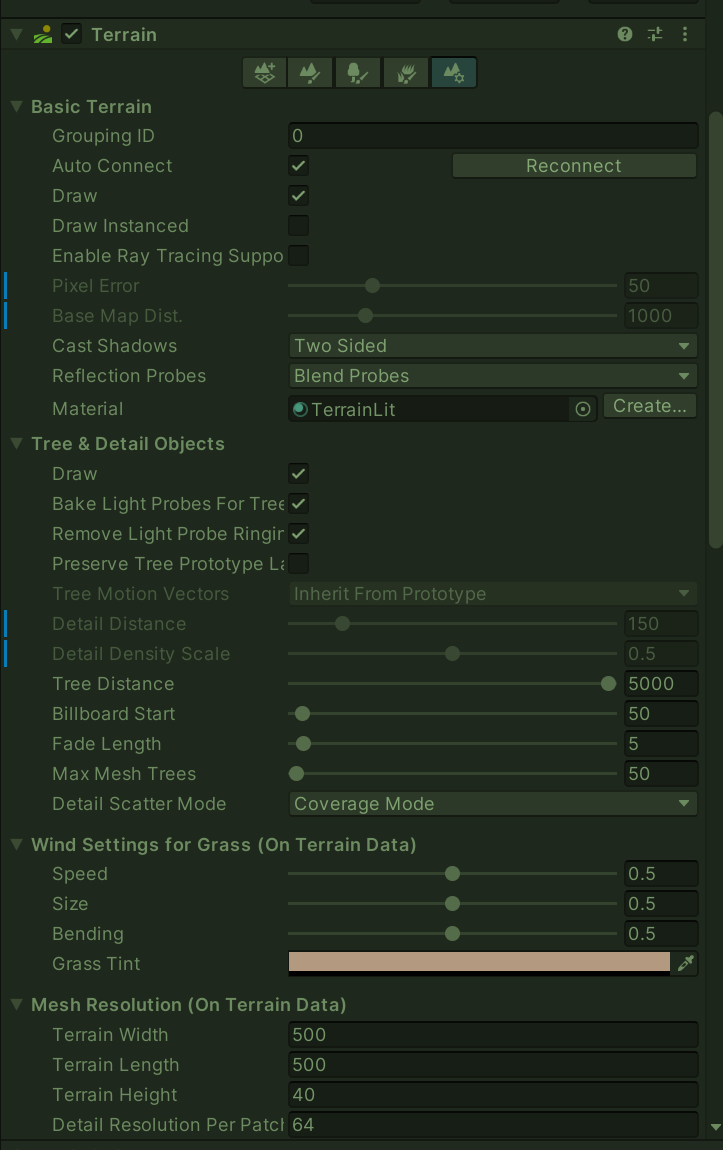Click the Grass Tint eyedropper
Image resolution: width=723 pixels, height=1150 pixels.
coord(686,963)
